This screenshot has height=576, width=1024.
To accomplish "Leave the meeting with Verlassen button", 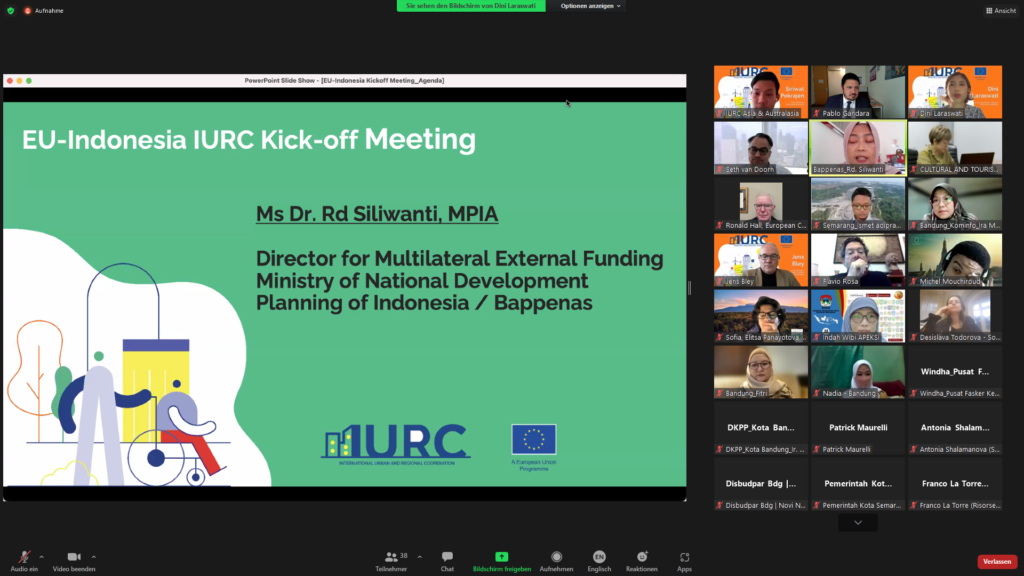I will (996, 562).
